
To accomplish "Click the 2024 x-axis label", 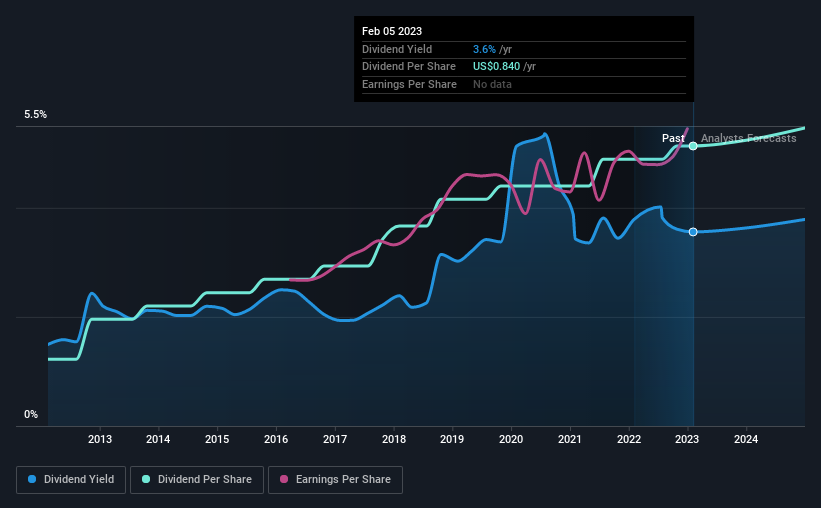I will pyautogui.click(x=746, y=439).
